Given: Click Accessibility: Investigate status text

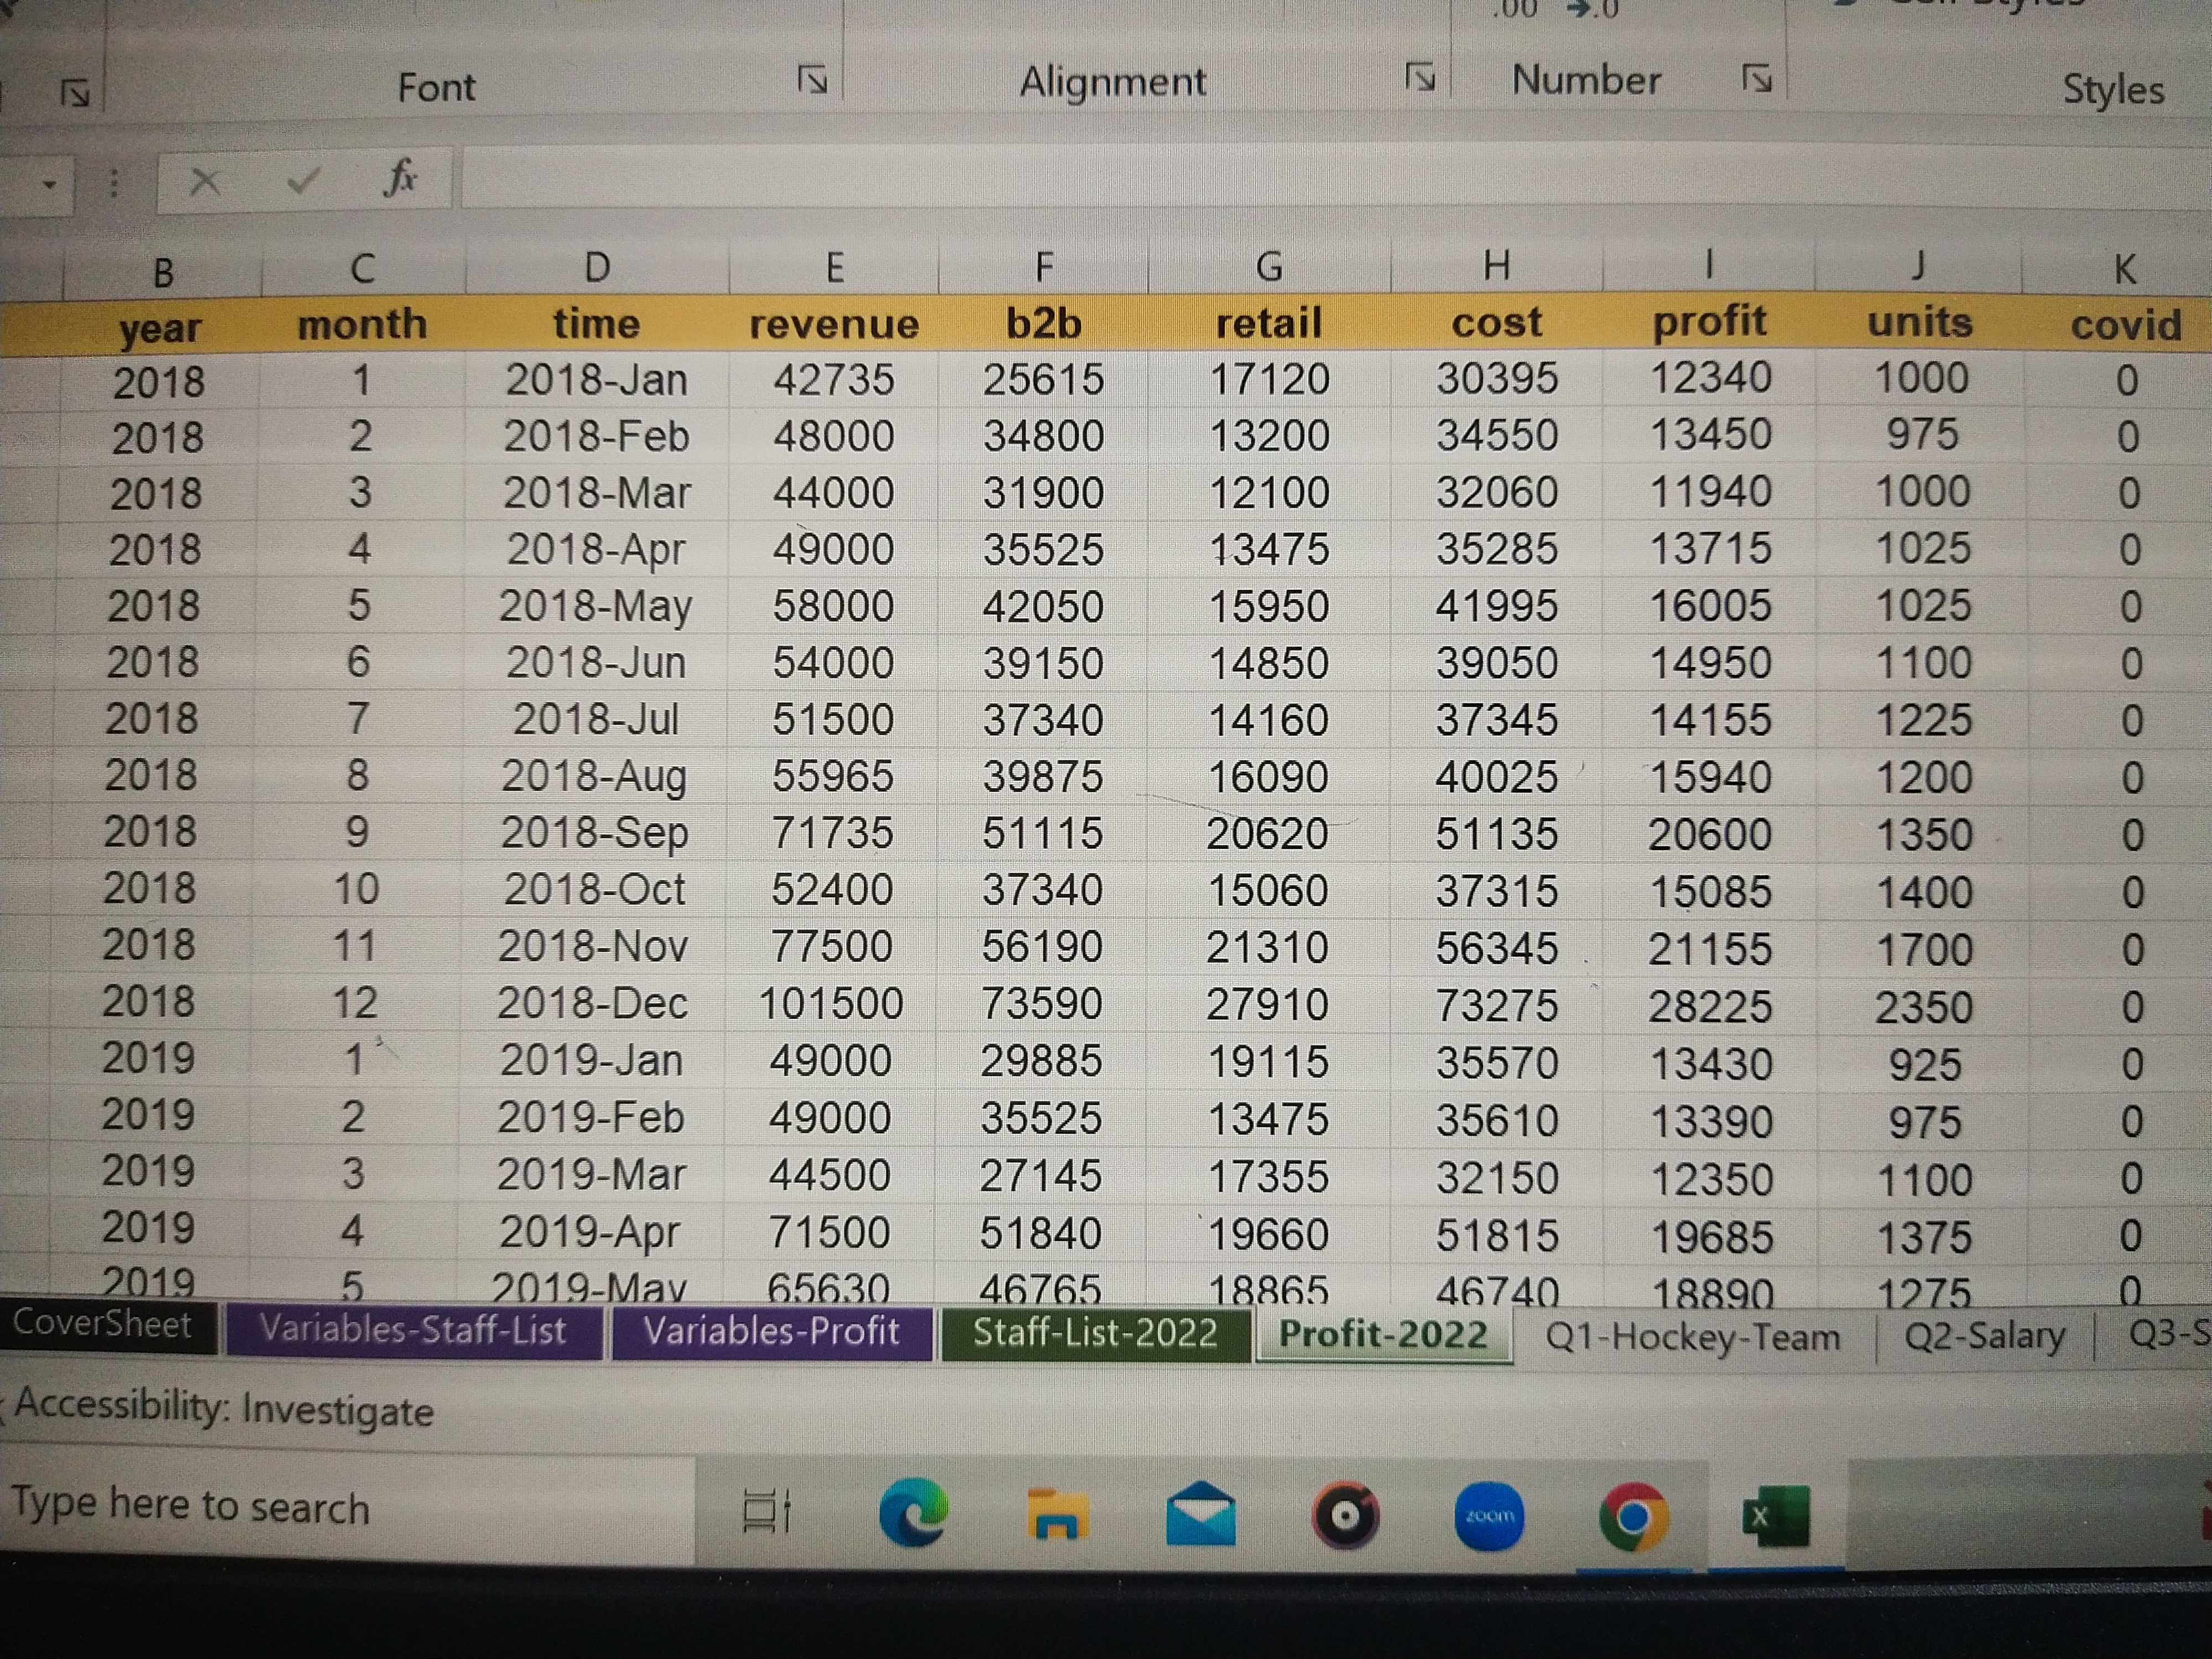Looking at the screenshot, I should [x=224, y=1409].
